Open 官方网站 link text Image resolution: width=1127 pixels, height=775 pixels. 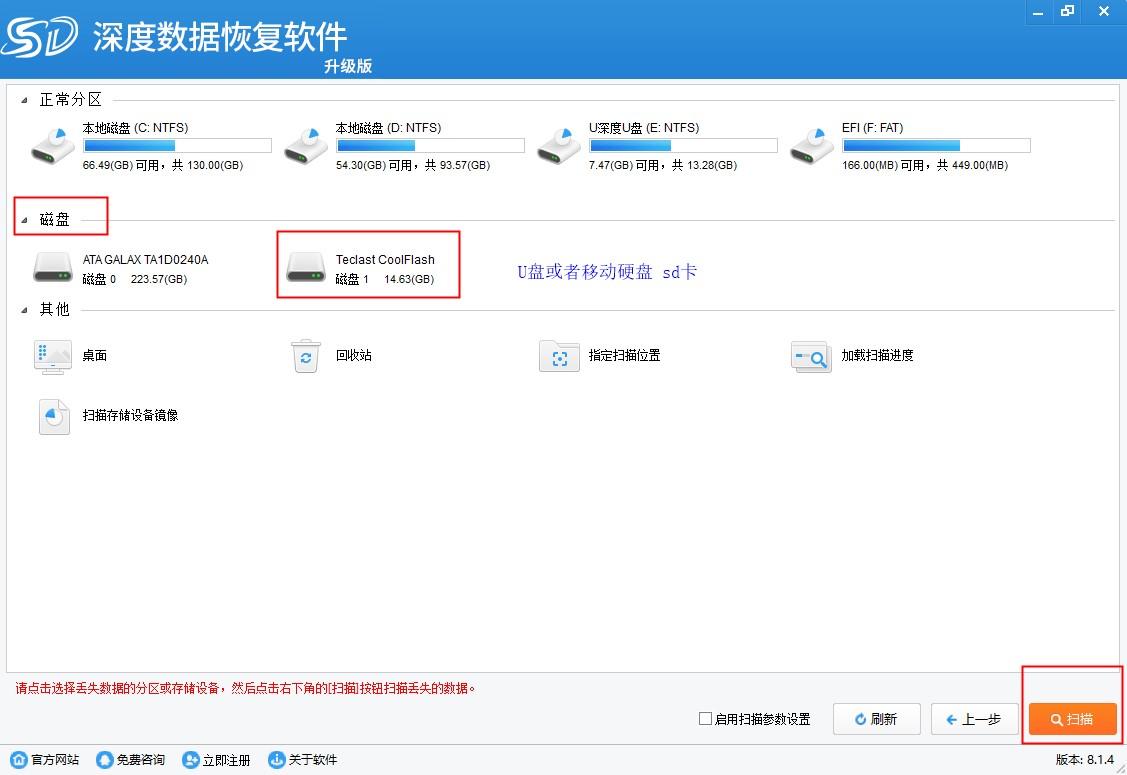[x=55, y=760]
